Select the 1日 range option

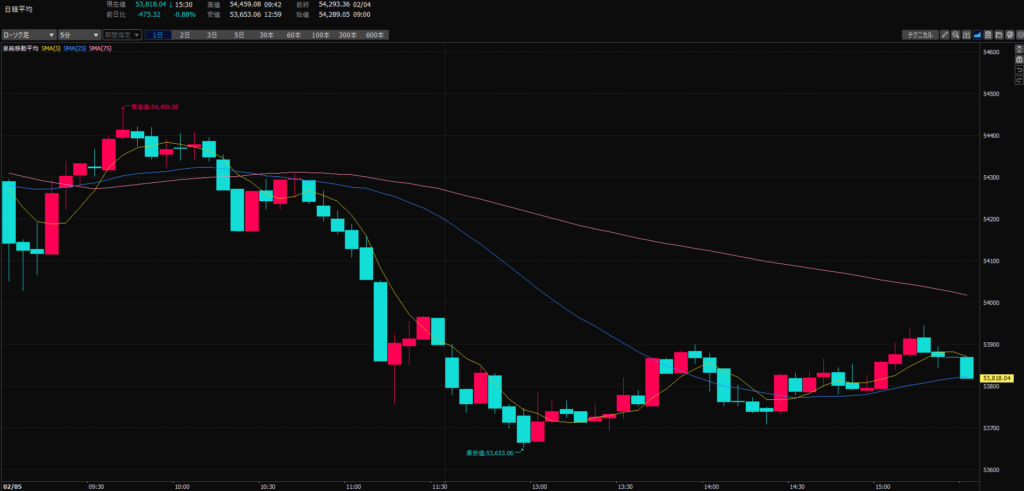[x=158, y=34]
